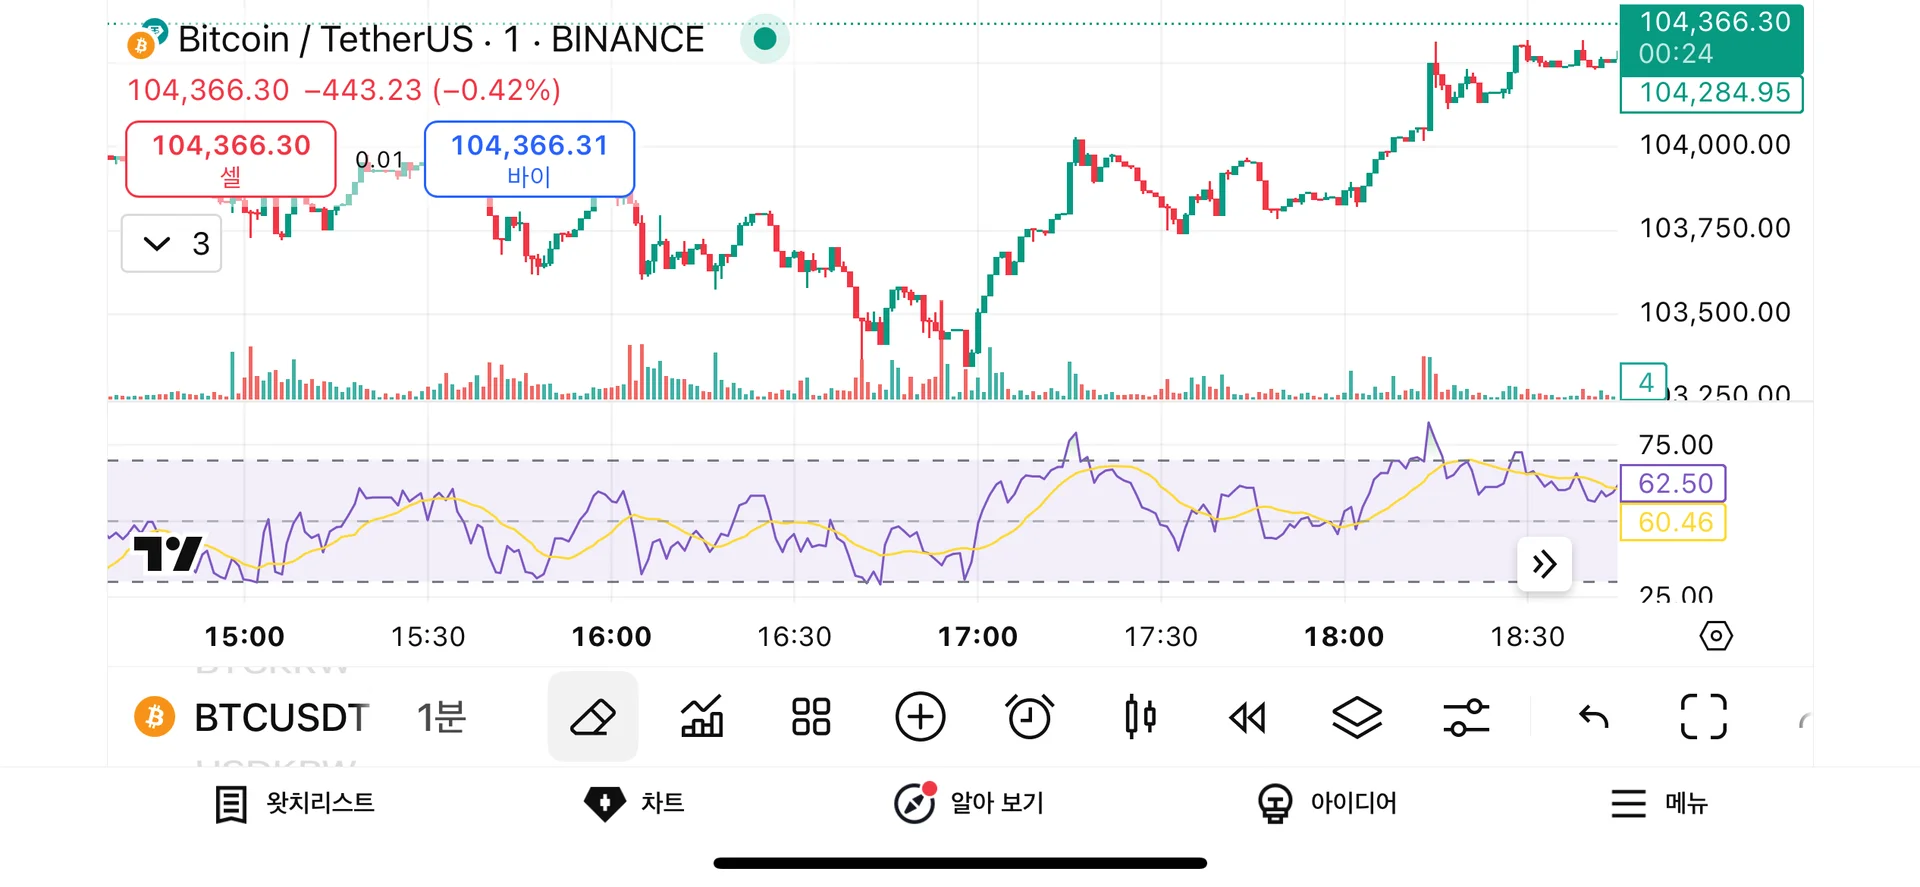This screenshot has height=887, width=1920.
Task: Open the 아이디어 tab
Action: (1327, 803)
